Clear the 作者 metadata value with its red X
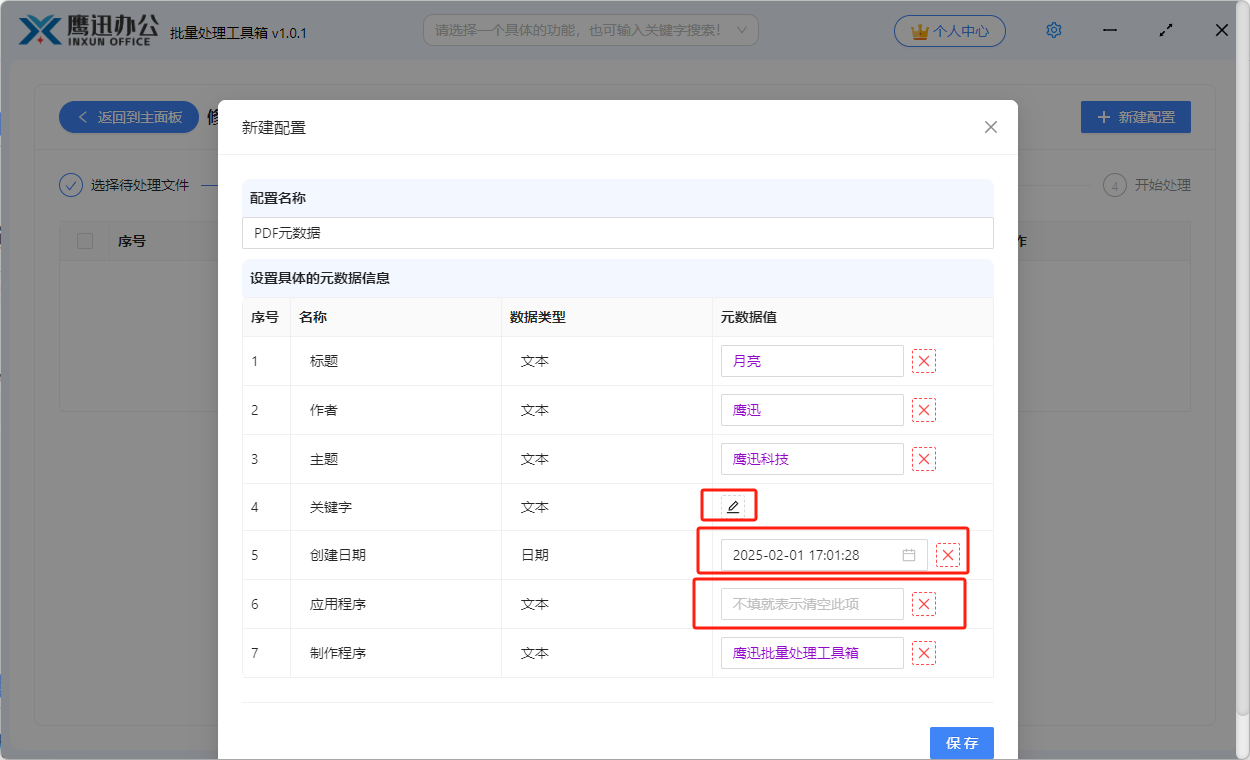This screenshot has height=760, width=1250. pyautogui.click(x=924, y=410)
